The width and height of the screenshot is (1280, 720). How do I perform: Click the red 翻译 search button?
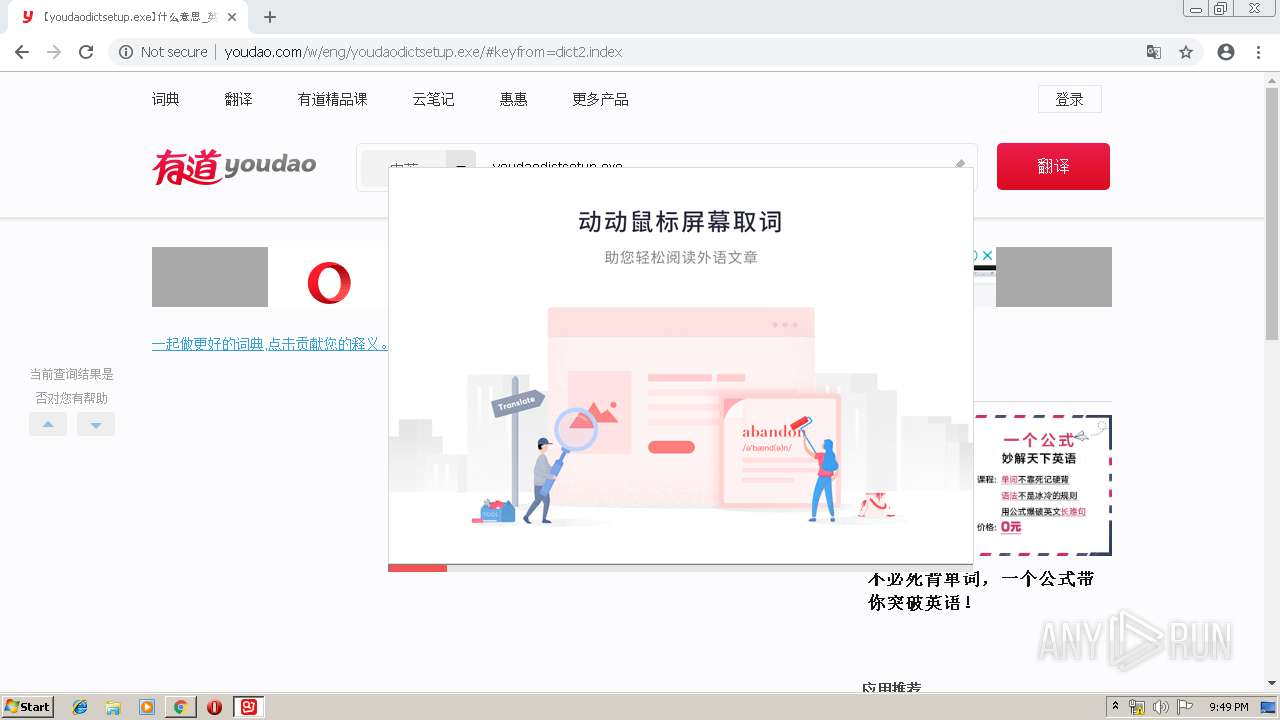click(1053, 166)
